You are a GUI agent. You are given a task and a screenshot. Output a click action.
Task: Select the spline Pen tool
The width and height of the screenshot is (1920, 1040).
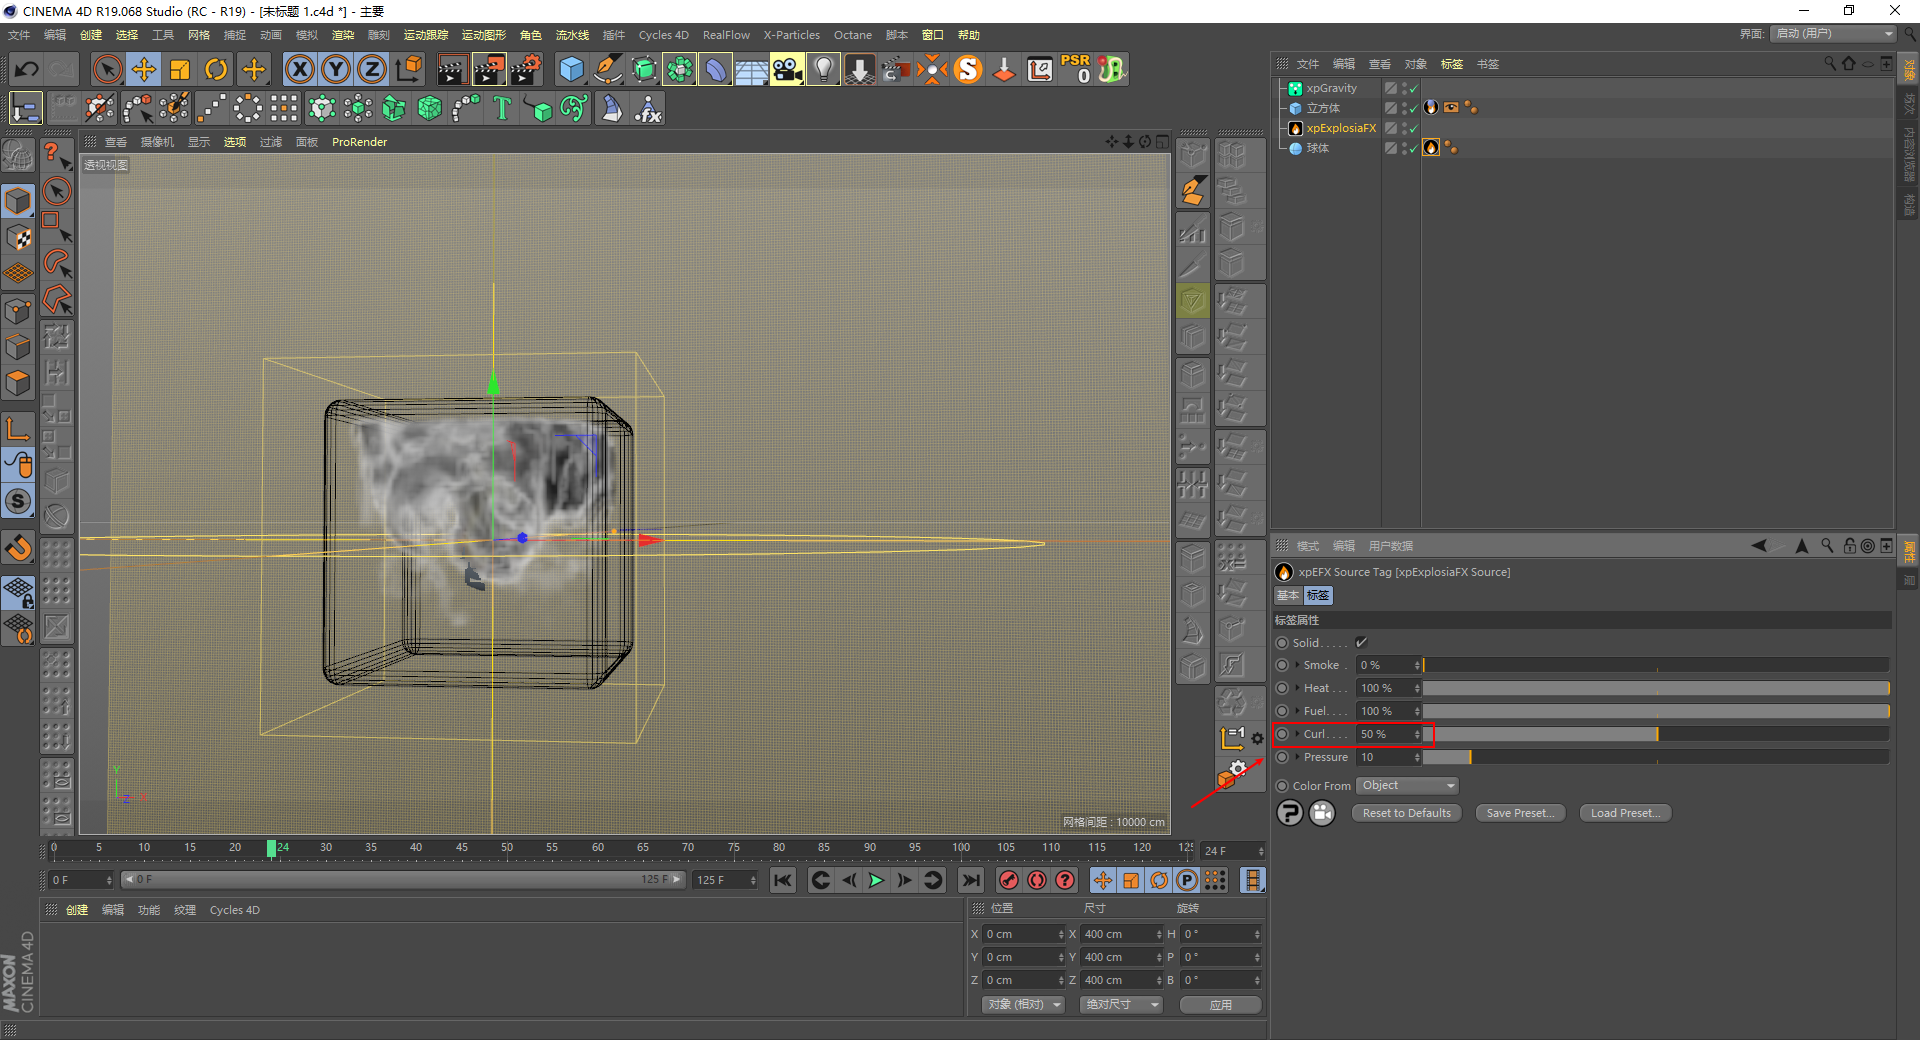pyautogui.click(x=608, y=69)
